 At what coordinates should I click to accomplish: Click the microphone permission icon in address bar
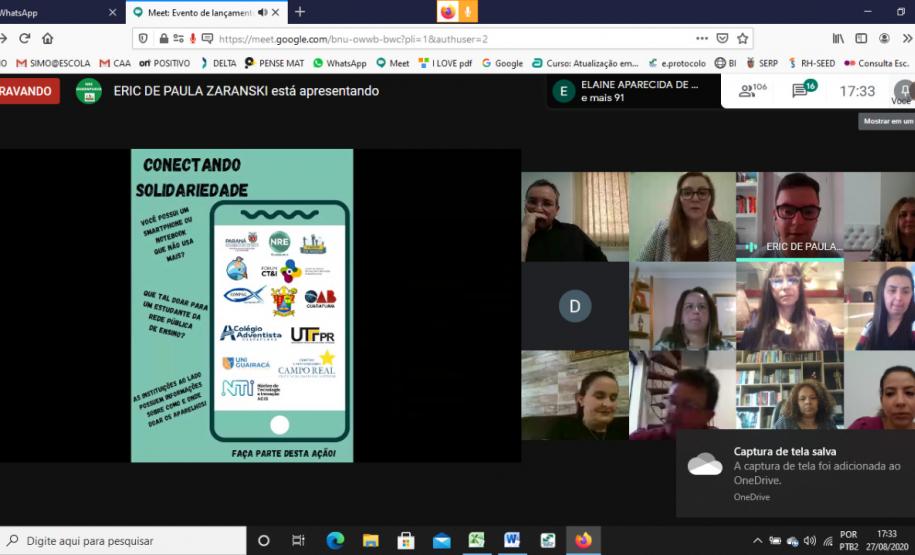pos(192,39)
